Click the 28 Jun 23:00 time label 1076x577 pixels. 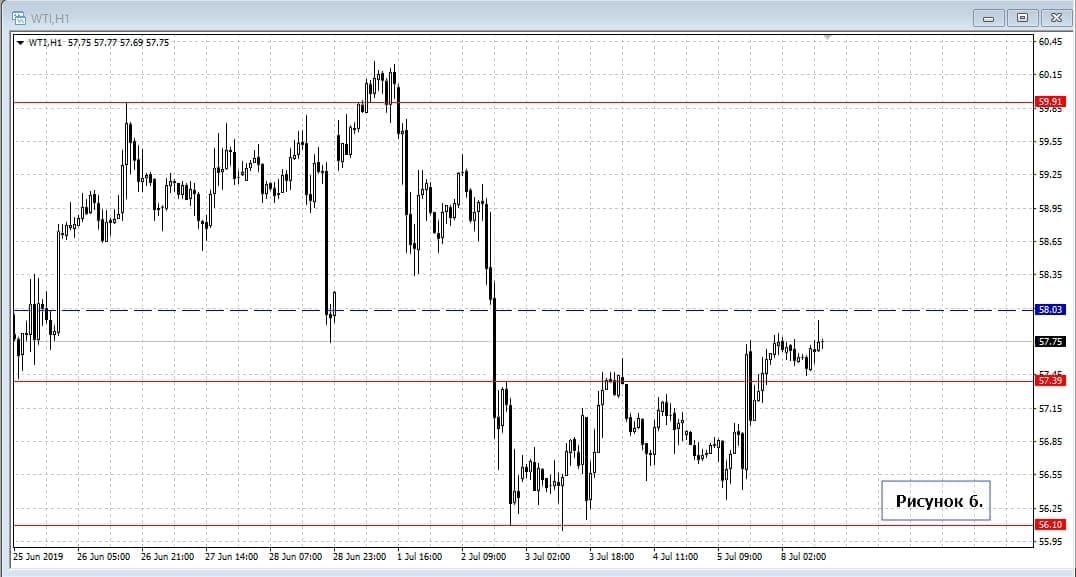[359, 556]
